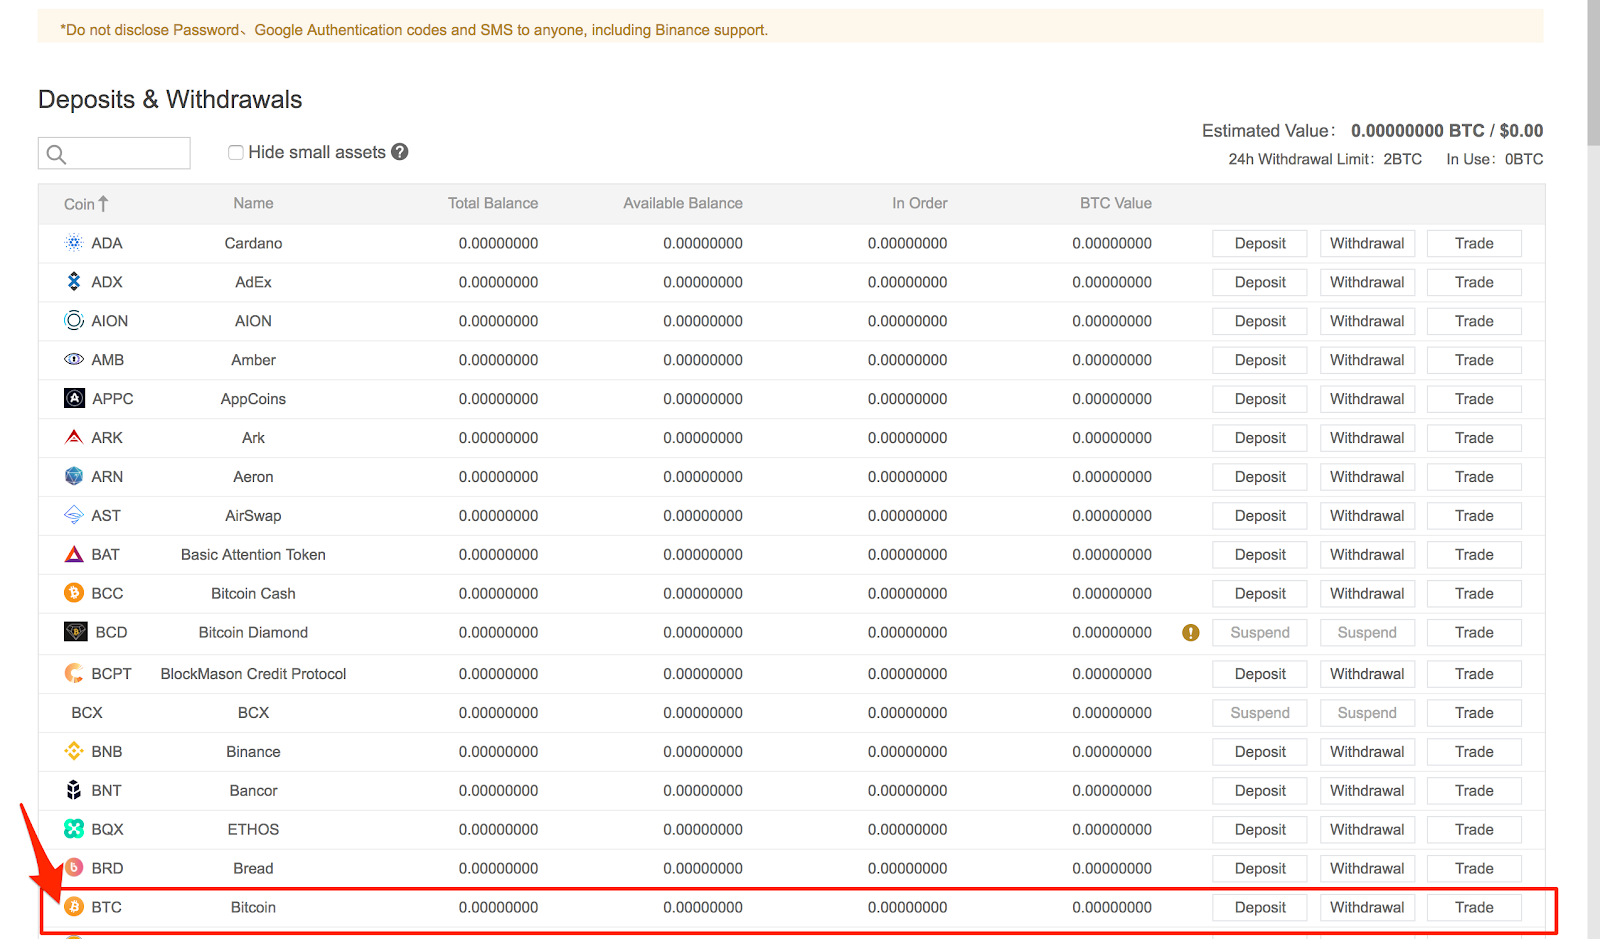Click the BCD Bitcoin Diamond icon

[76, 633]
